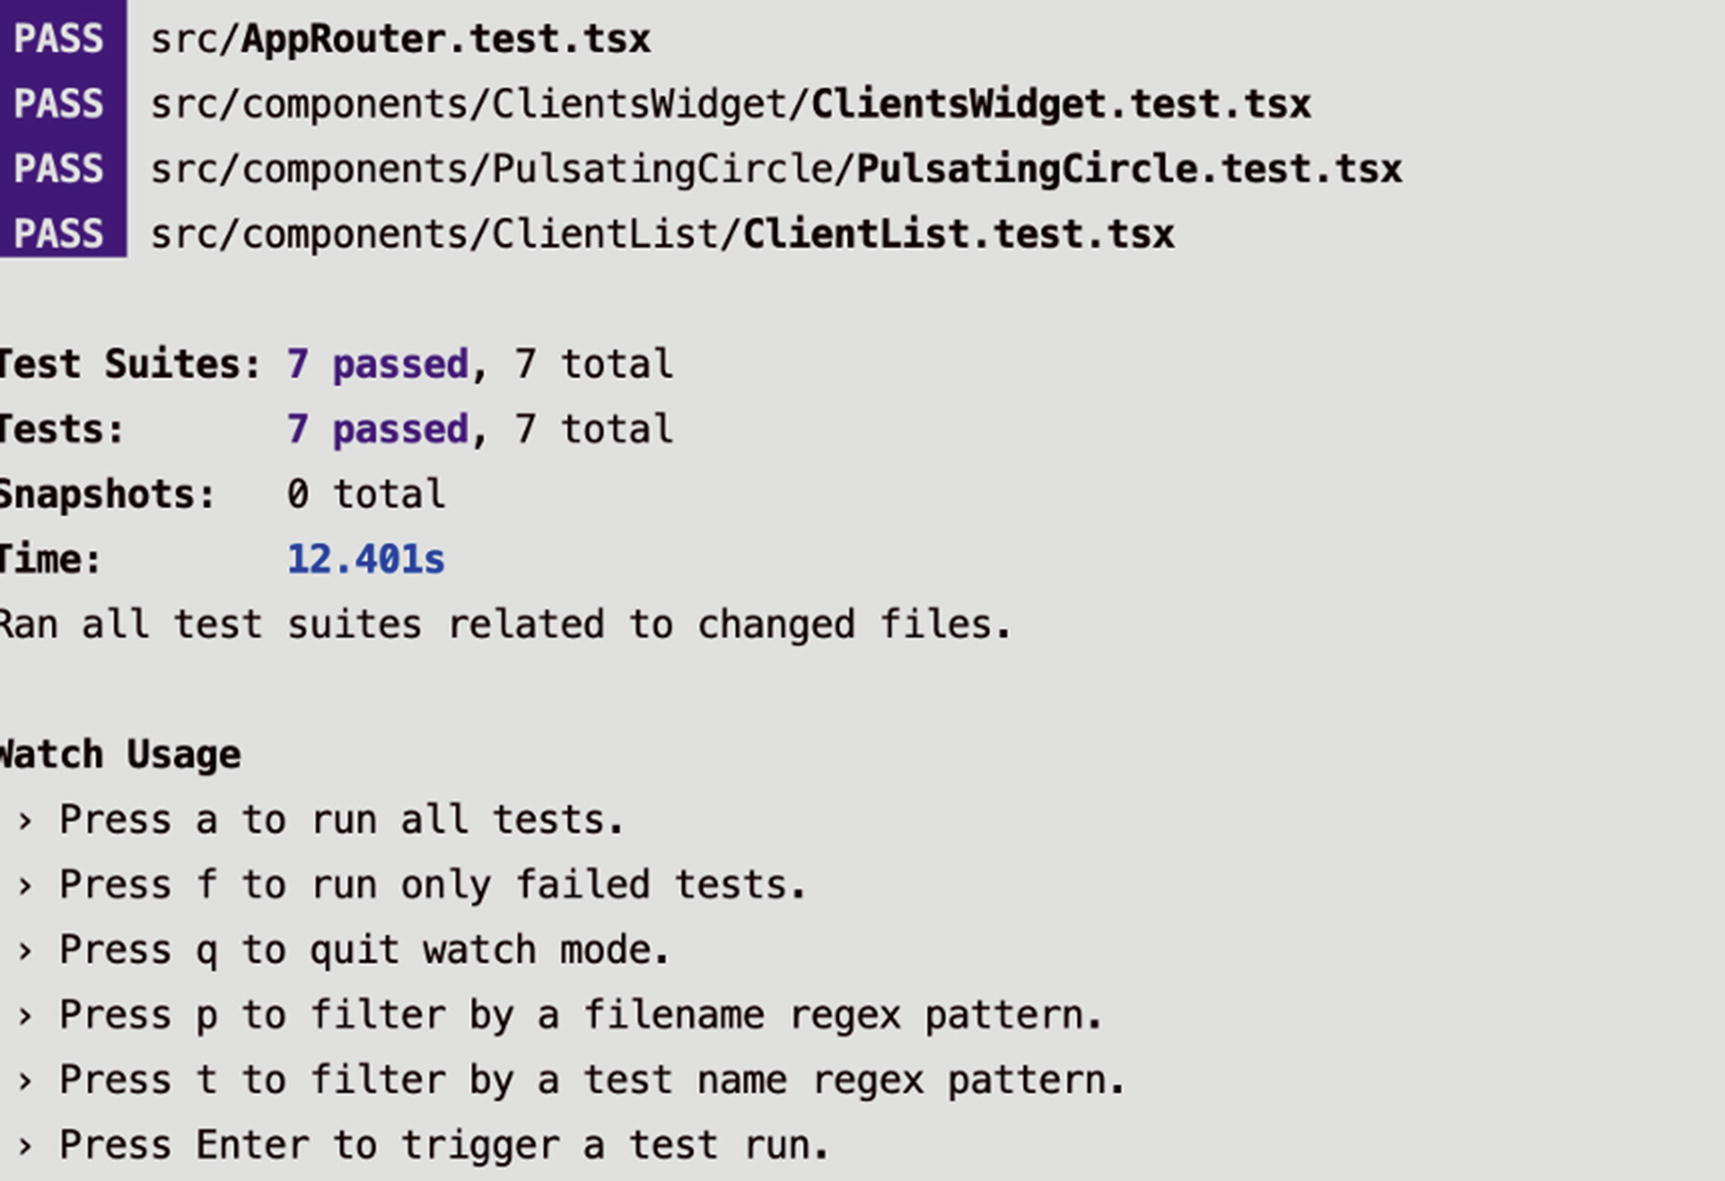The width and height of the screenshot is (1725, 1181).
Task: Click the Test Suites "7 passed" count
Action: pos(378,364)
